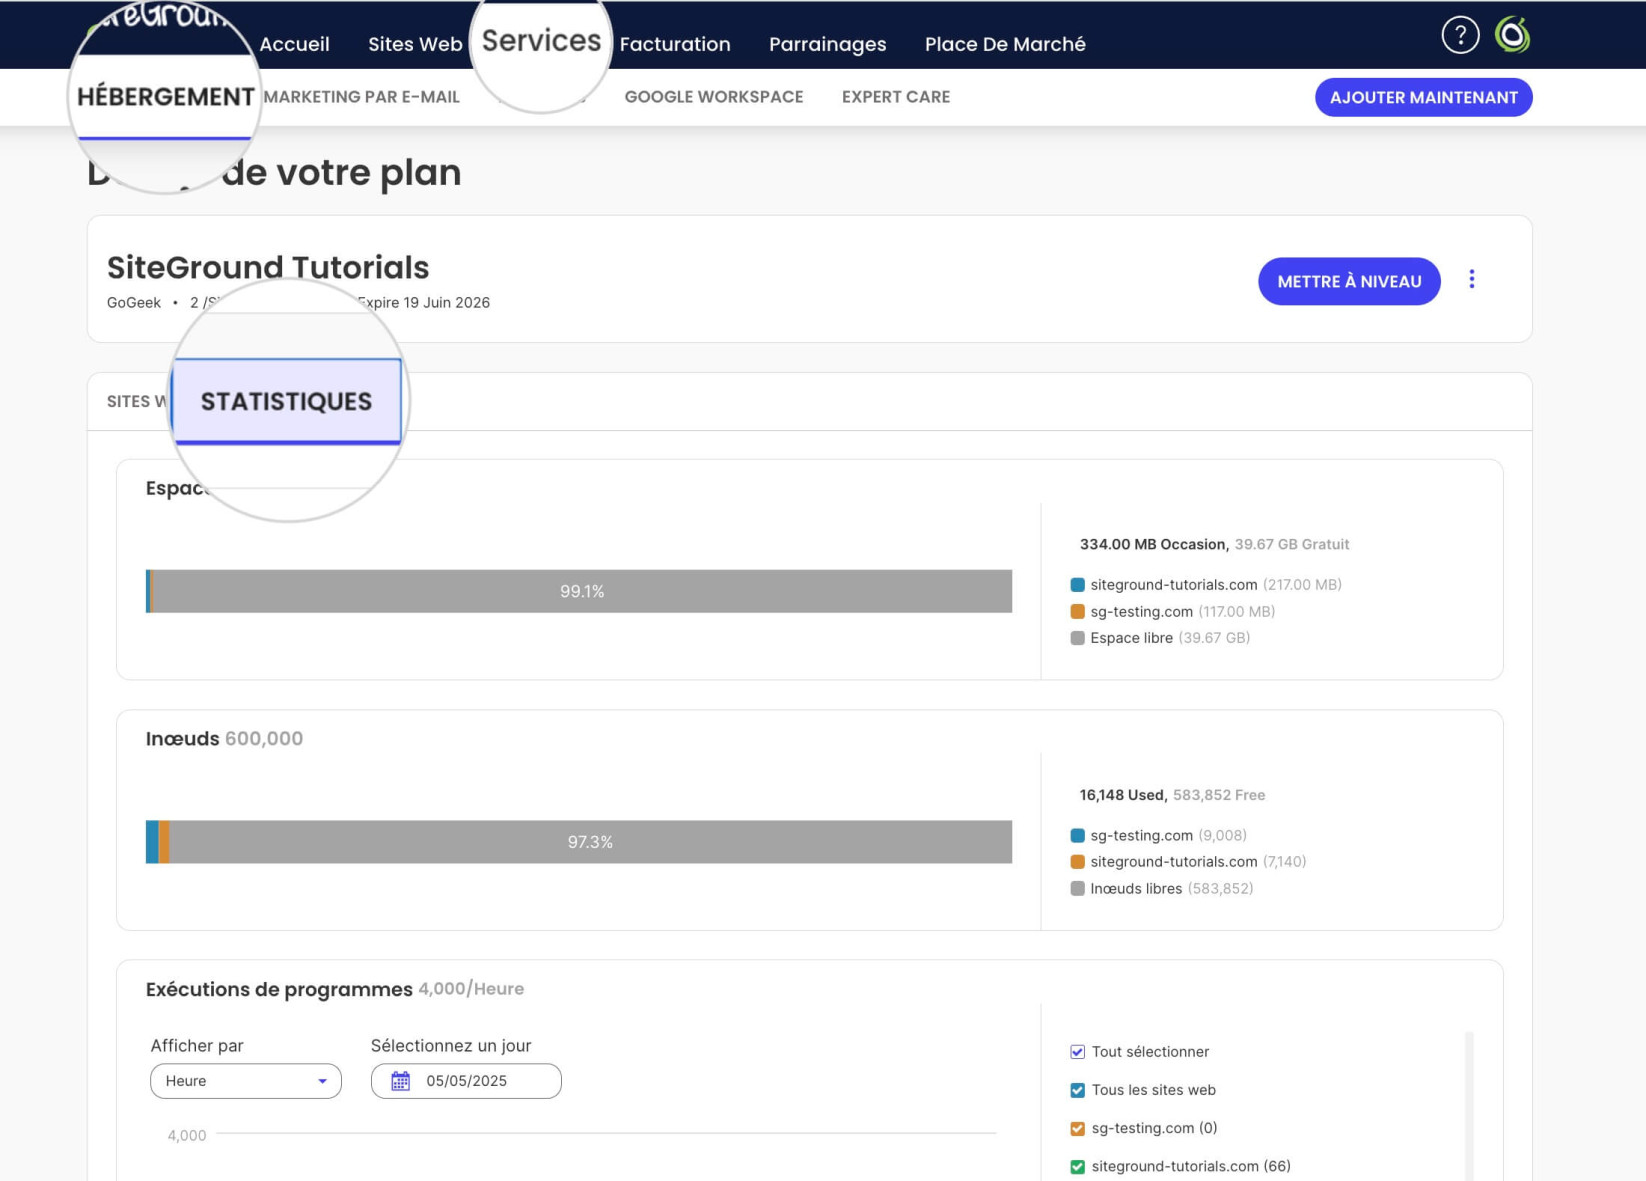Click the inodes usage bar at 97.3%
The height and width of the screenshot is (1181, 1646).
579,842
